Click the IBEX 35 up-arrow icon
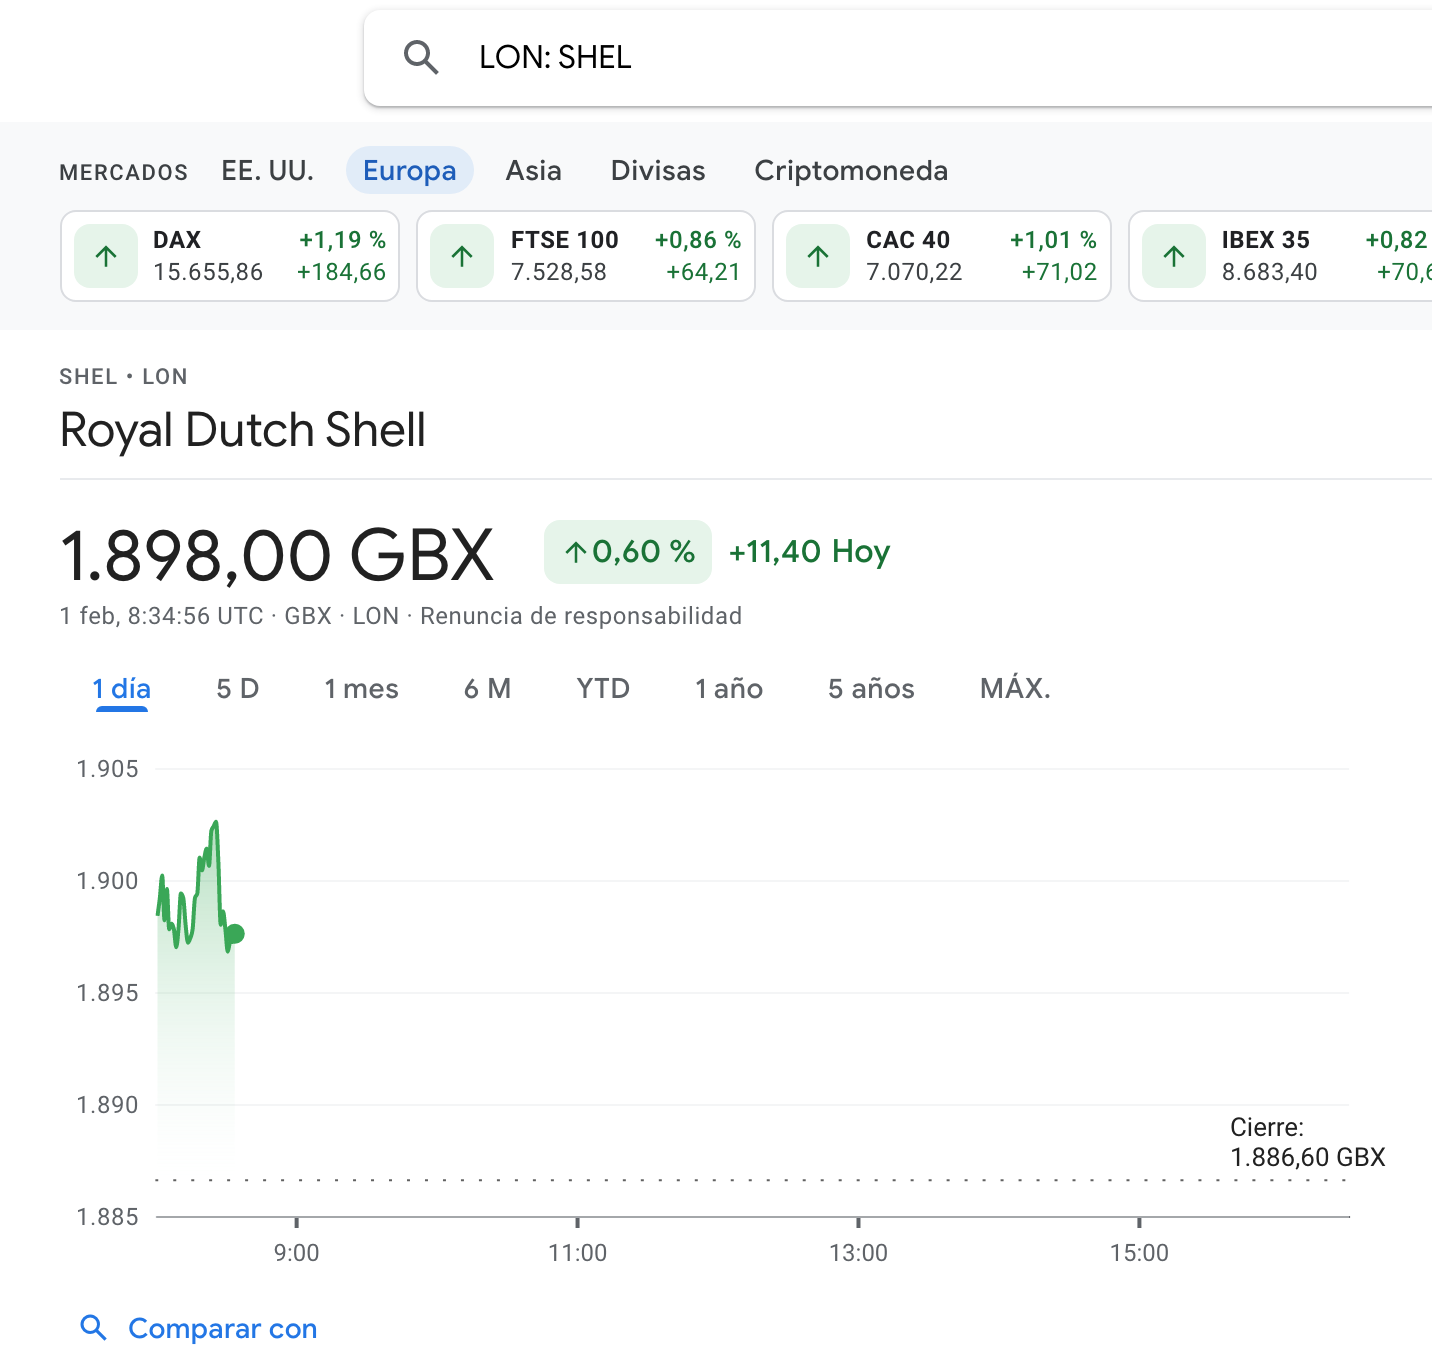1432x1350 pixels. click(x=1174, y=256)
